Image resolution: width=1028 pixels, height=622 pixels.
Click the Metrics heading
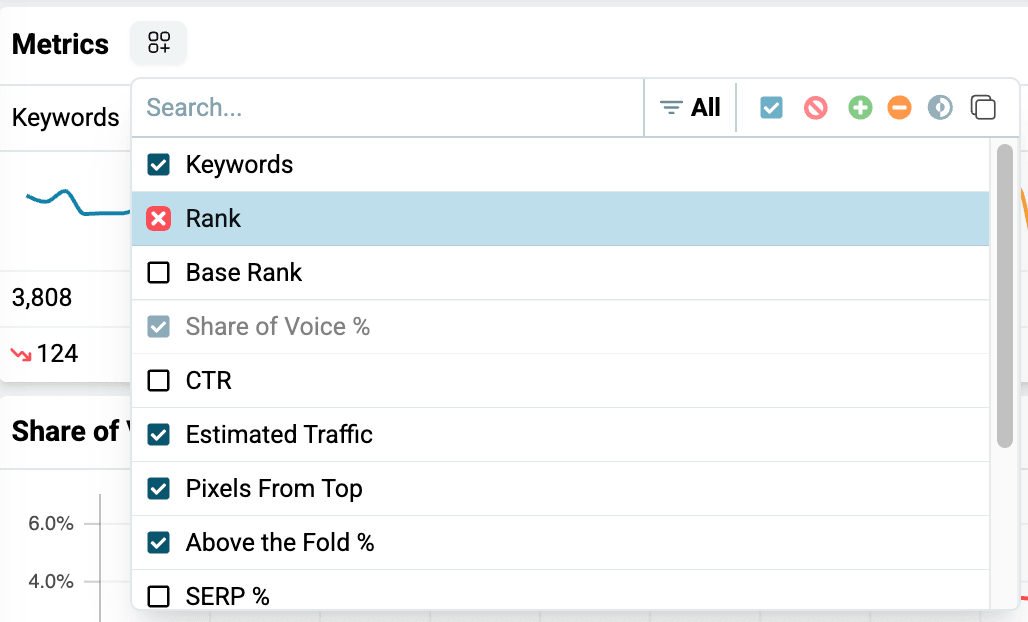coord(60,44)
